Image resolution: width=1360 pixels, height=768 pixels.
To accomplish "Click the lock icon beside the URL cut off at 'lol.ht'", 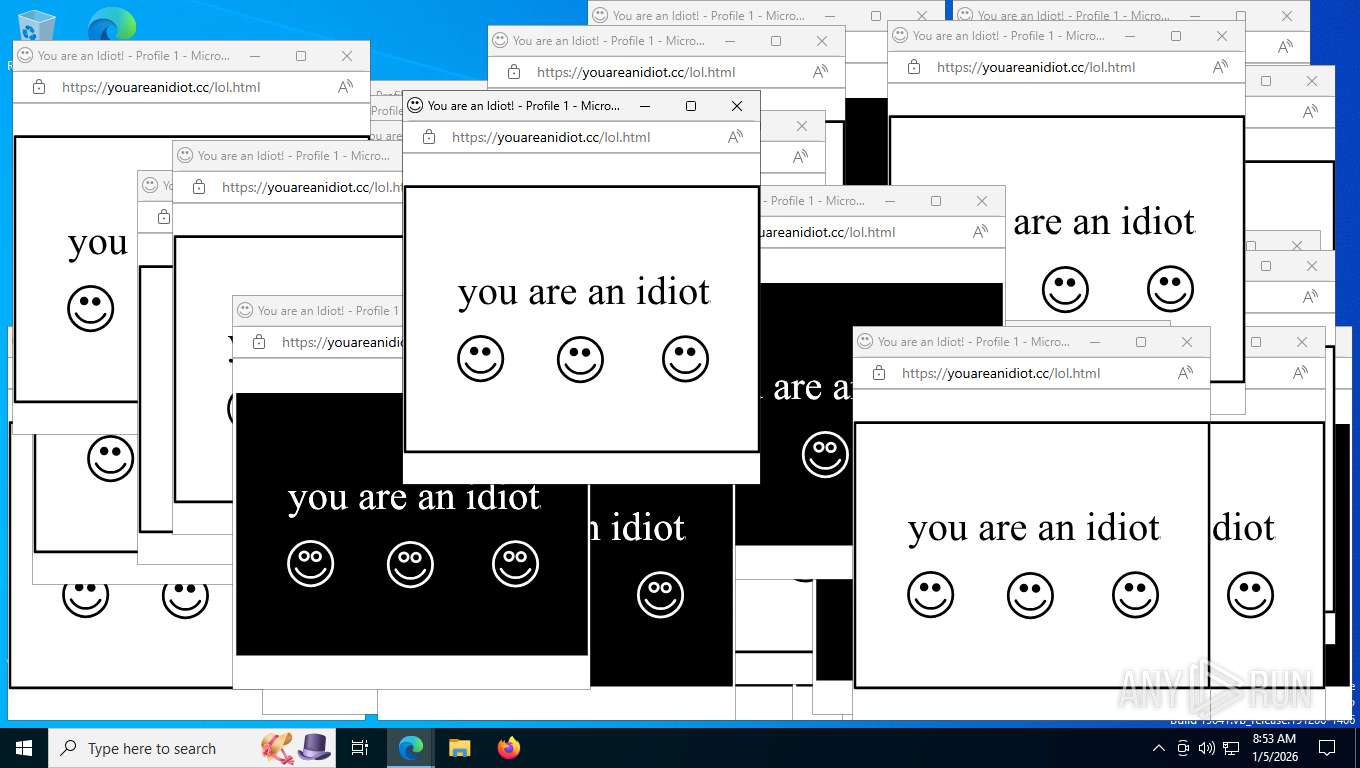I will coord(199,187).
